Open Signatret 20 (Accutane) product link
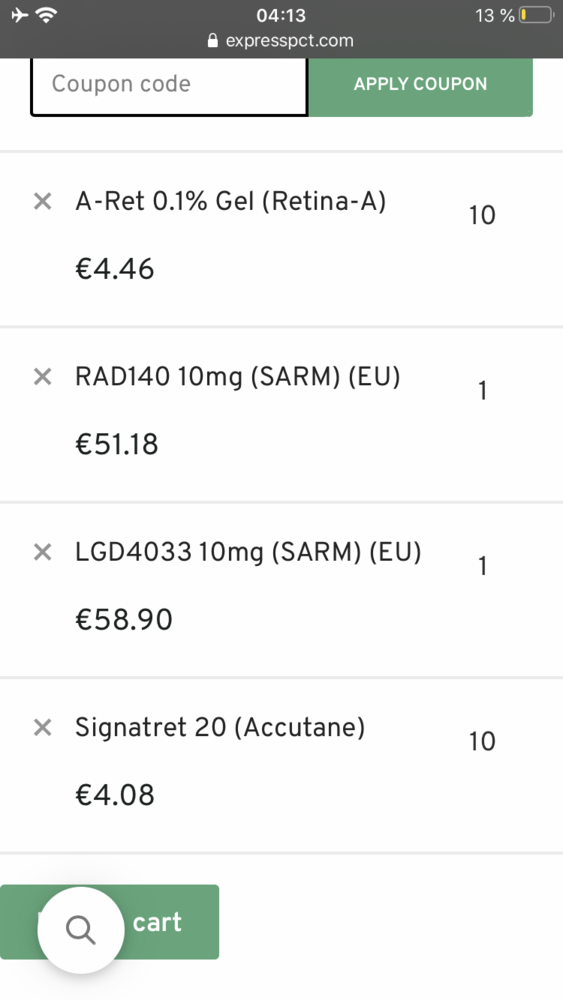The image size is (563, 1000). tap(220, 727)
